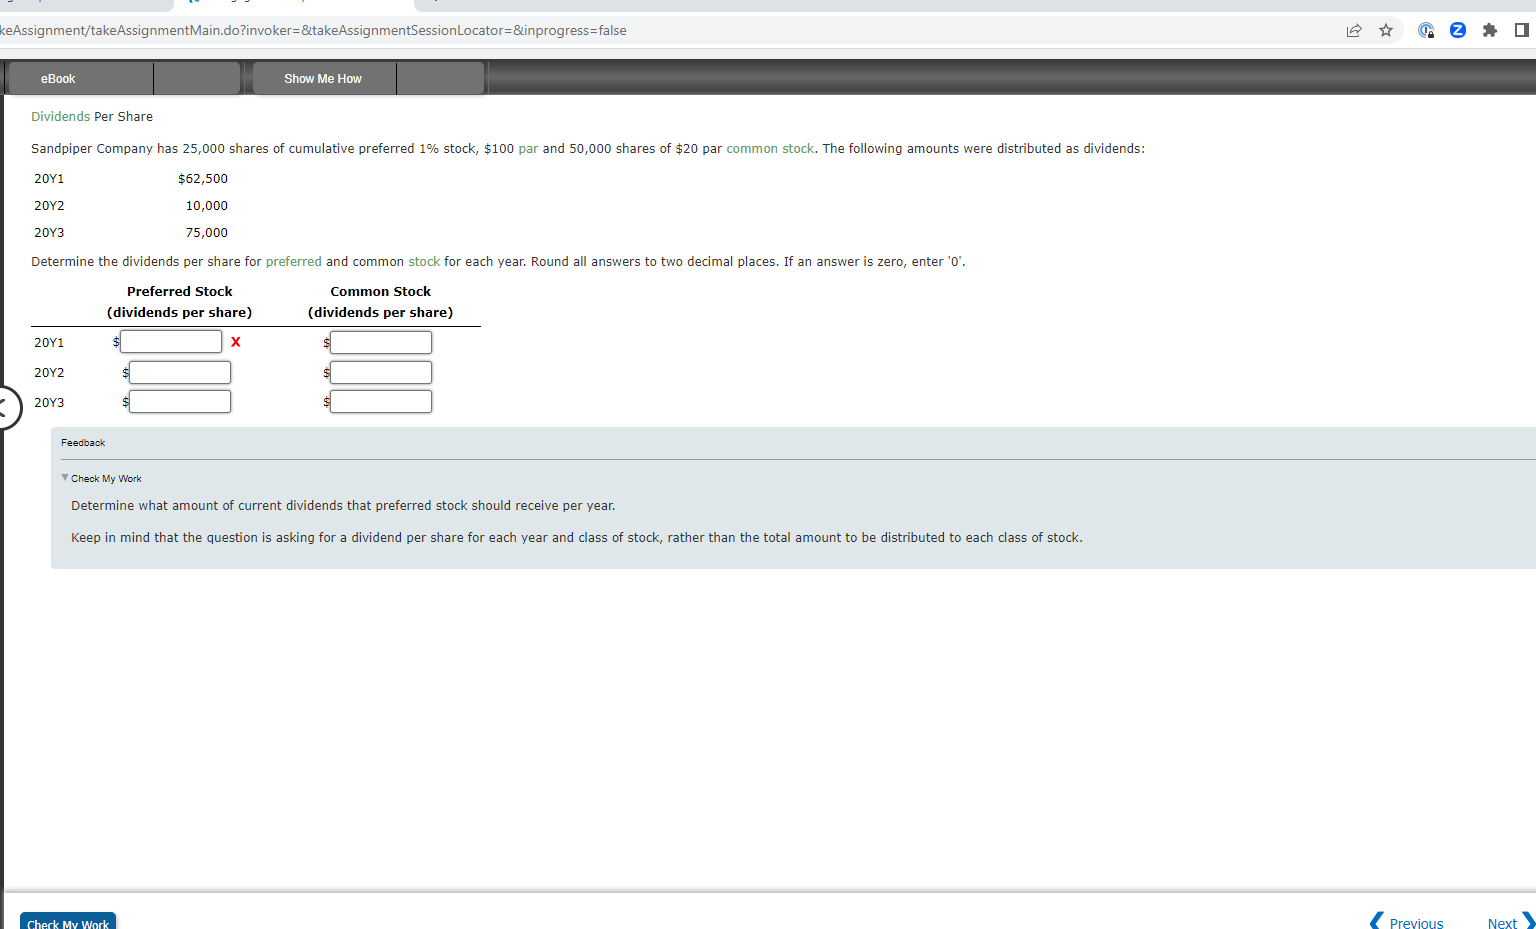Open the Show Me How tab
Screen dimensions: 1536x929
(323, 78)
